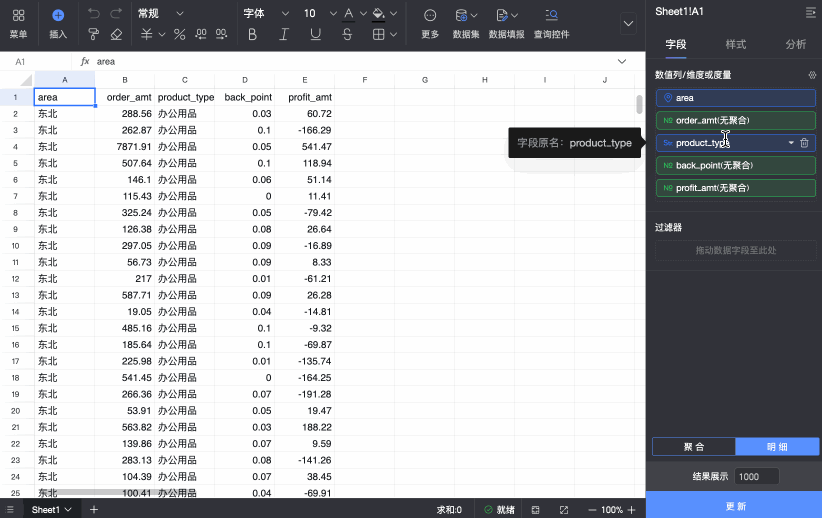Click cell containing 7871.91

(x=125, y=146)
